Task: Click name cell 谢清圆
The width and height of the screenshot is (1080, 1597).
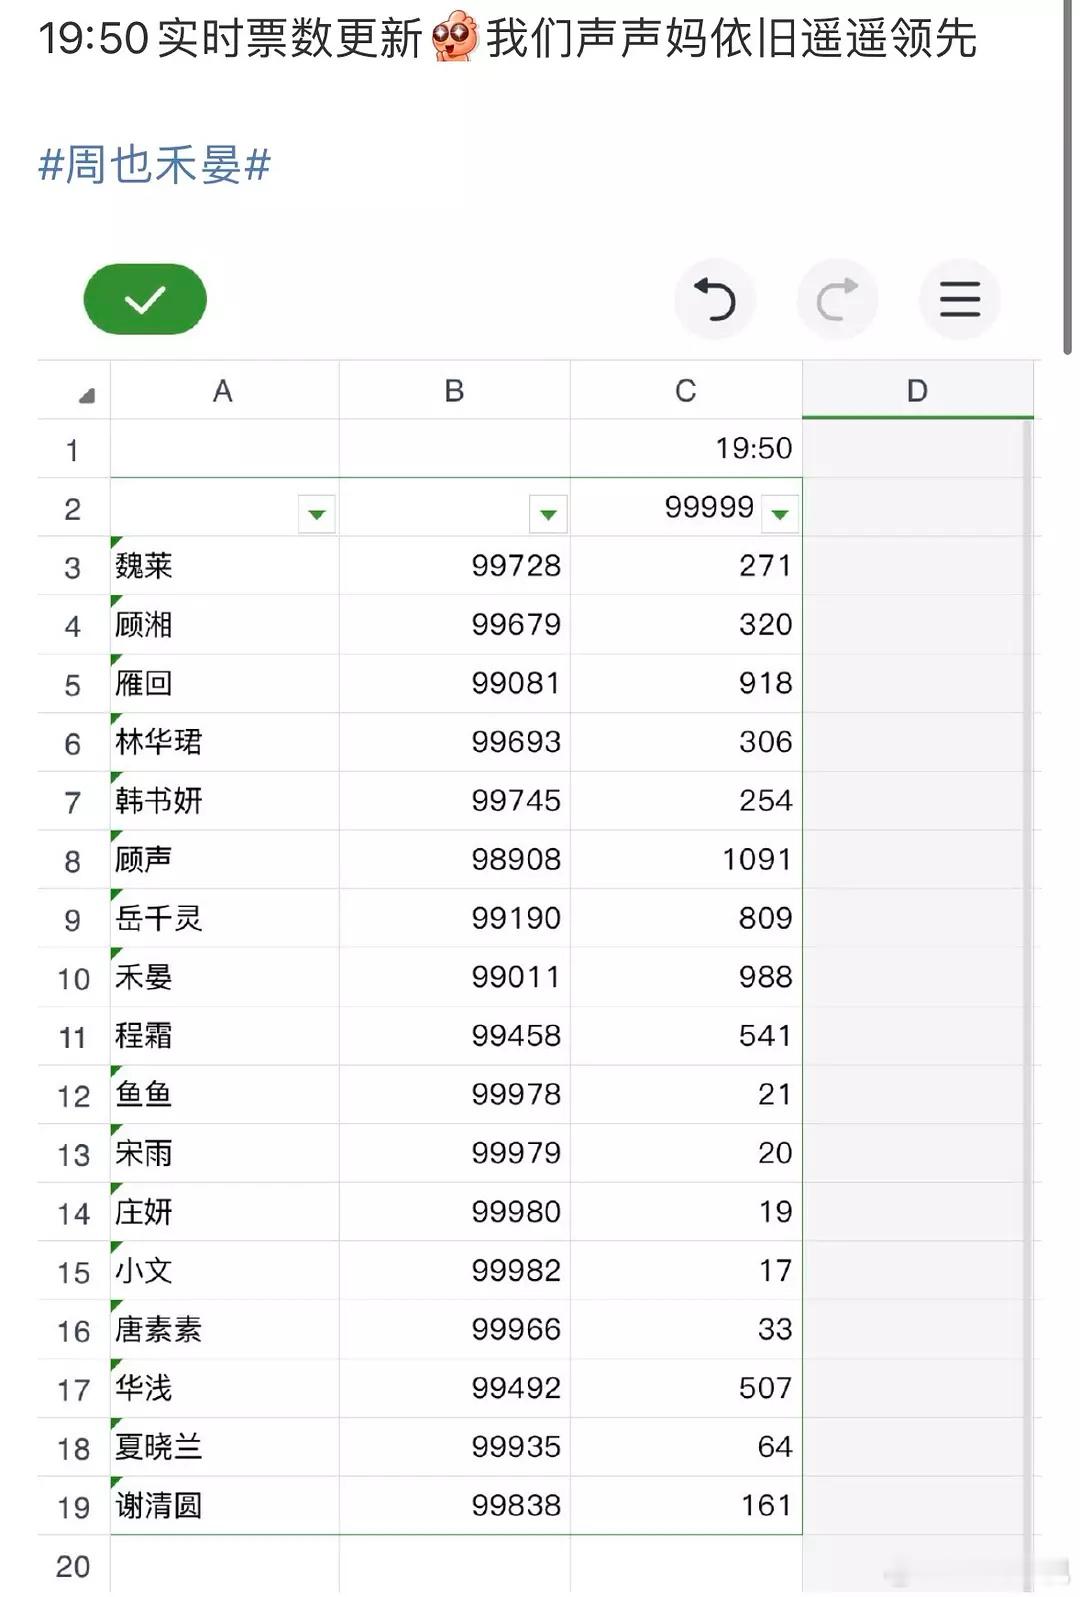Action: (x=224, y=1506)
